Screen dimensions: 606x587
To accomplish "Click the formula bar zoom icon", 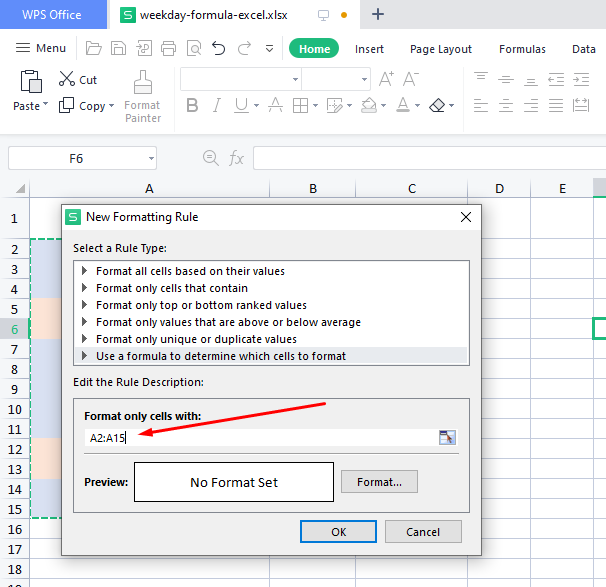I will click(x=211, y=158).
